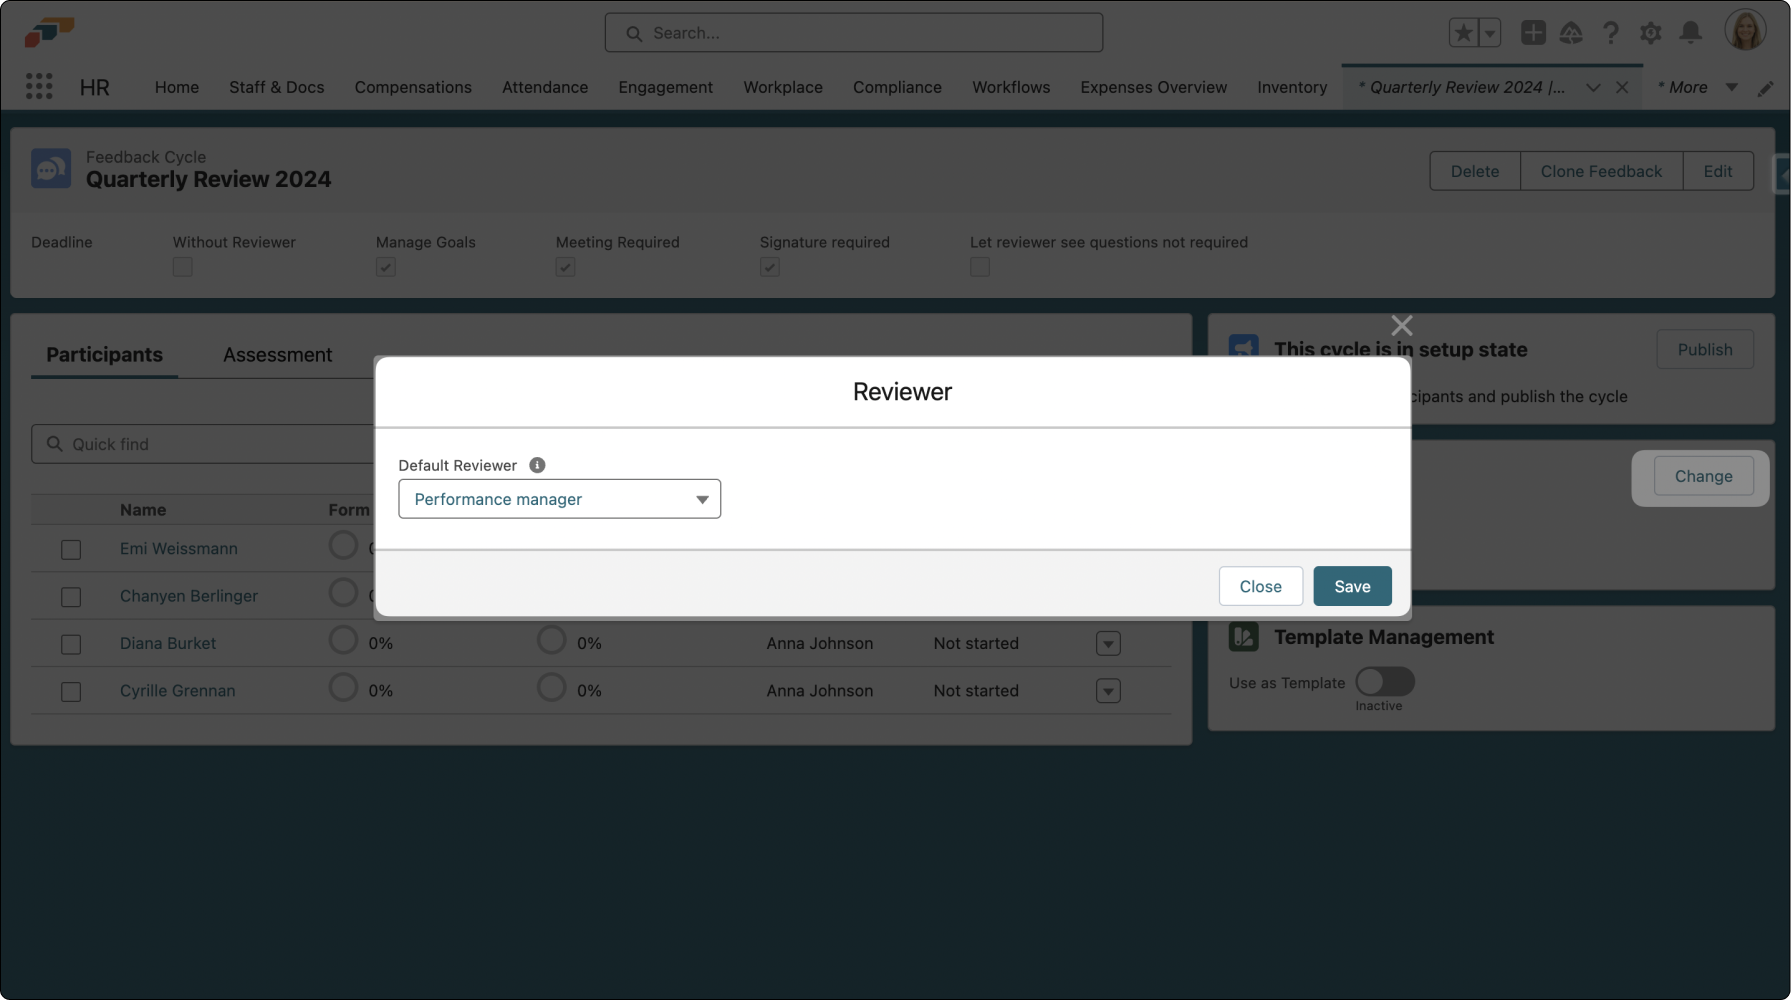Click the global actions plus icon

click(1532, 33)
